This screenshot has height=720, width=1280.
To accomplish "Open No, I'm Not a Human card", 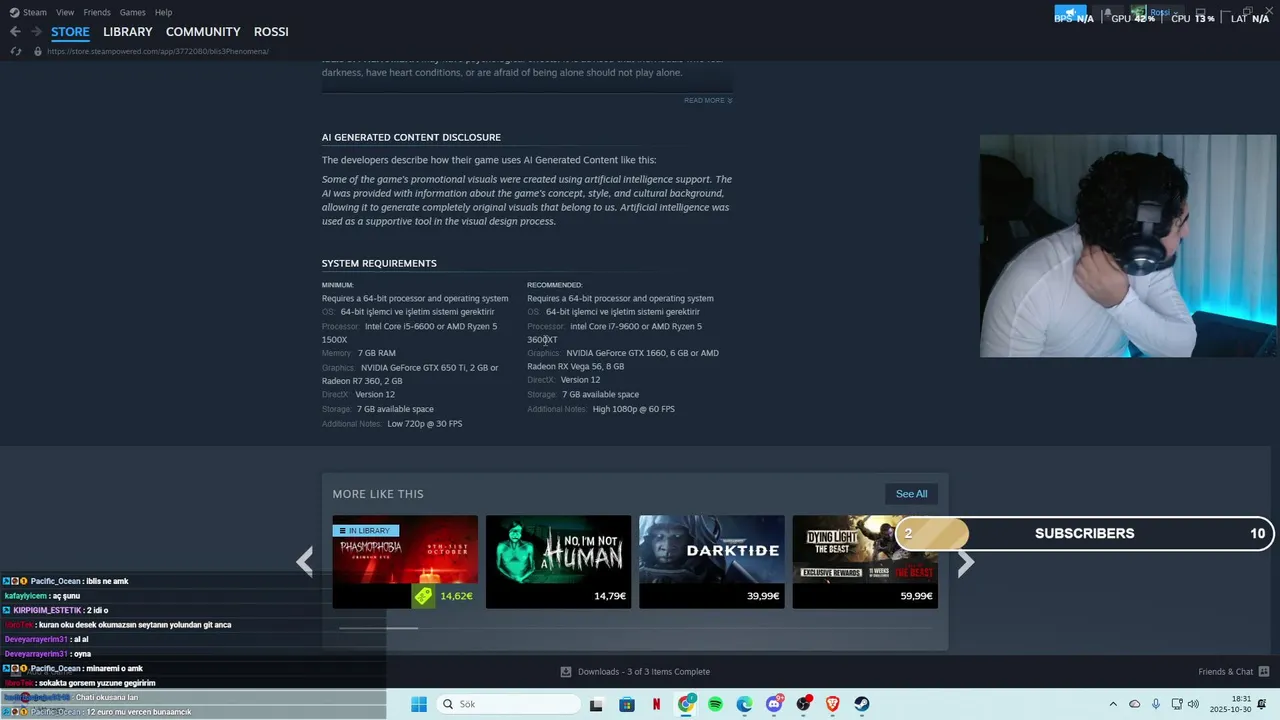I will (x=558, y=561).
